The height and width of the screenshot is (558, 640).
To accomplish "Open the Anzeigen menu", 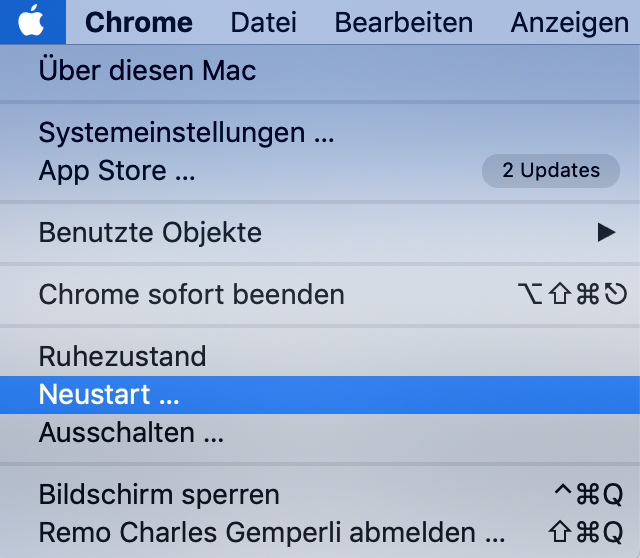I will [x=570, y=22].
